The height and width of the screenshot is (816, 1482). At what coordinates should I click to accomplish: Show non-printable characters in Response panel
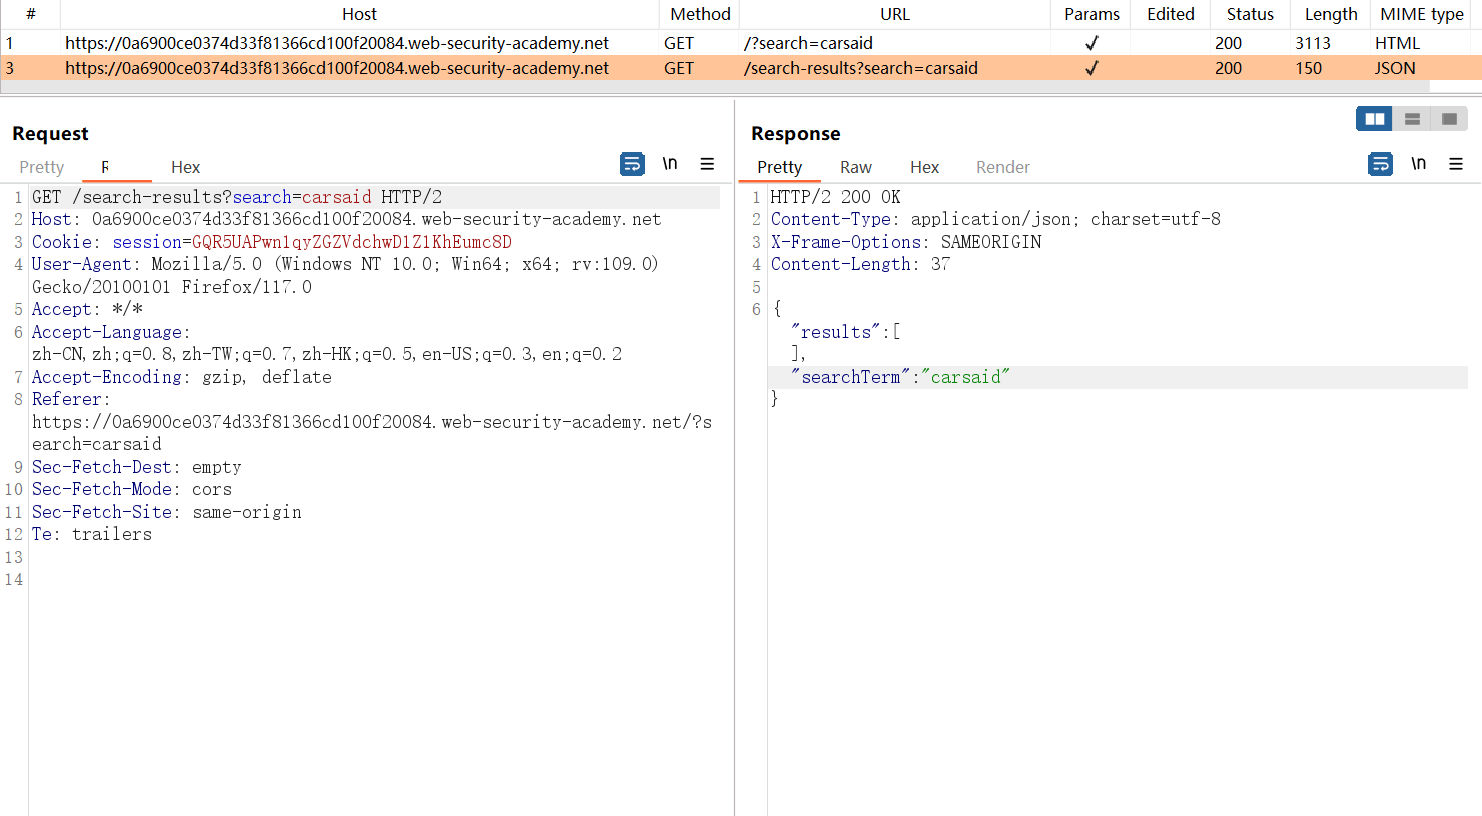click(x=1418, y=164)
